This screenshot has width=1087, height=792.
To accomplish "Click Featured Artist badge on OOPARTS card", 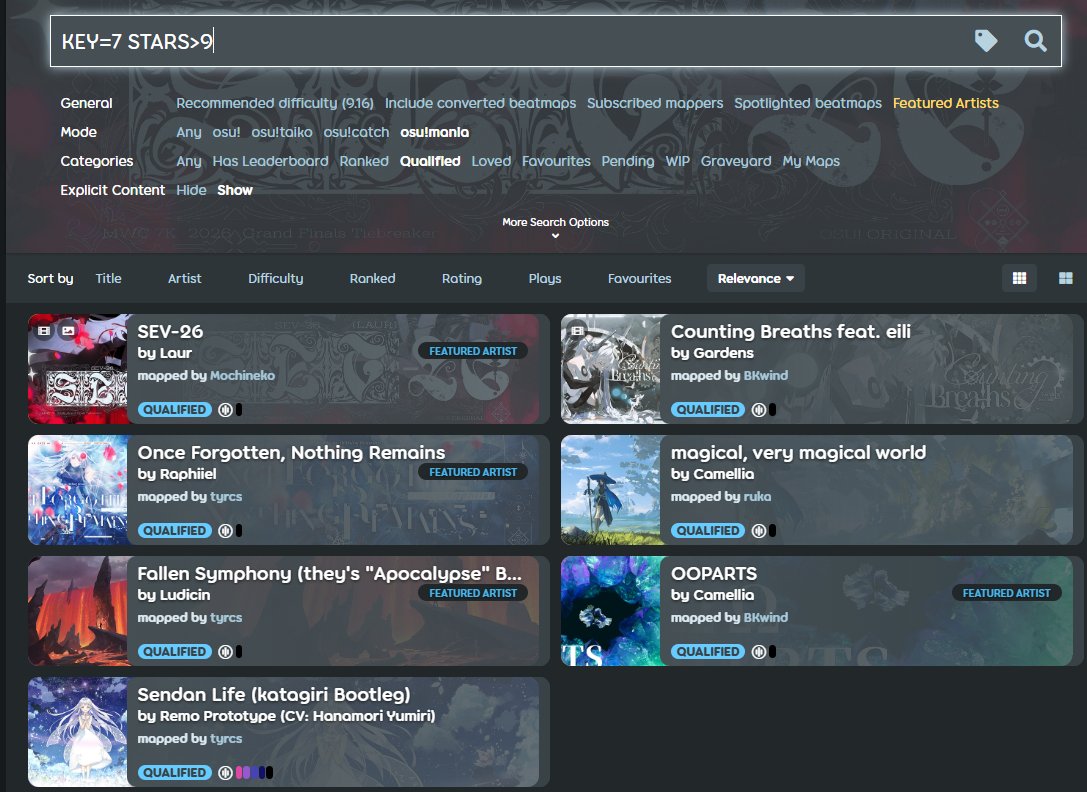I will coord(1007,593).
